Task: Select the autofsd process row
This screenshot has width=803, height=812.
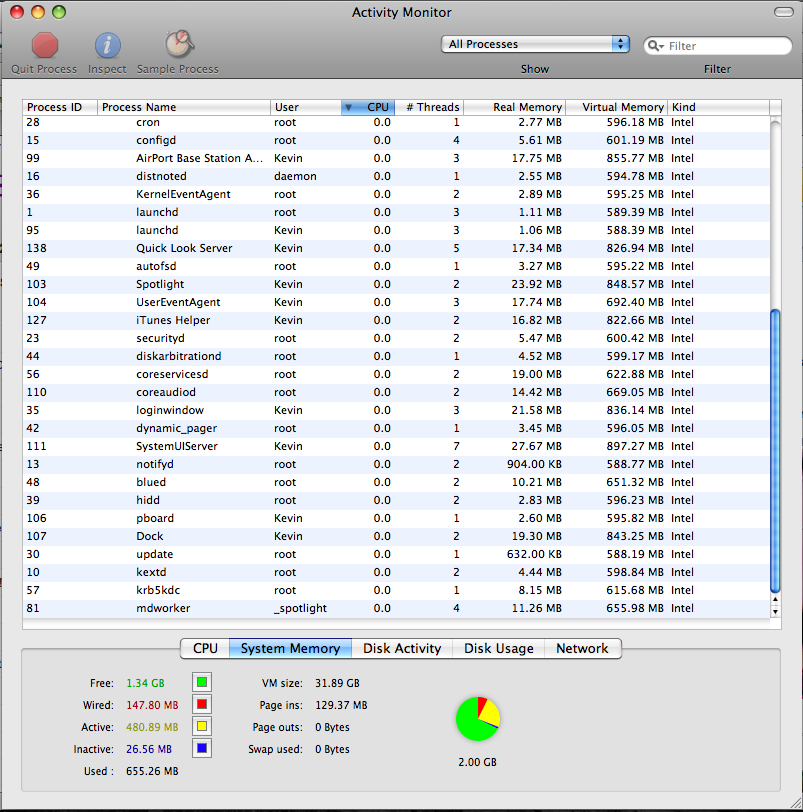Action: [397, 266]
